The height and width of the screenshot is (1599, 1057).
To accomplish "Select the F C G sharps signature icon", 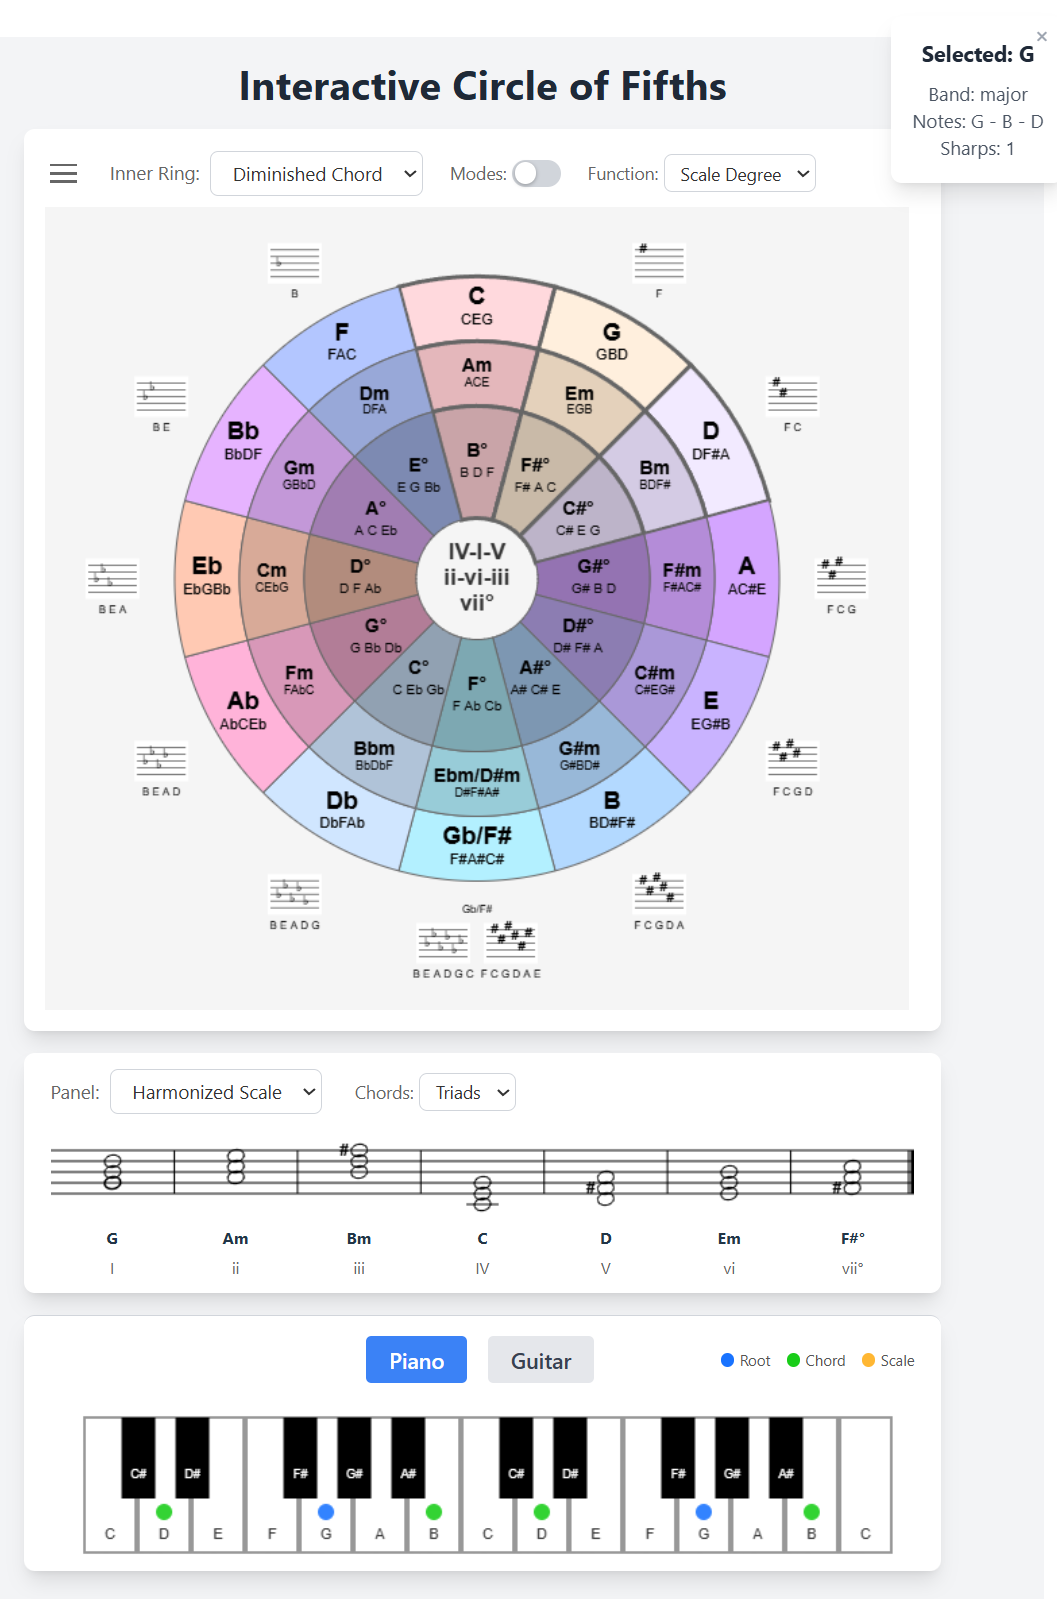I will [x=841, y=577].
